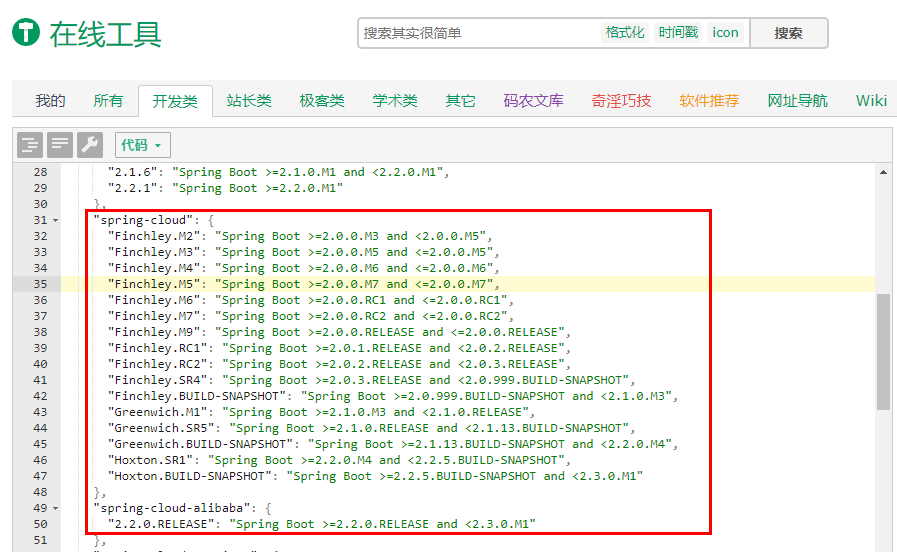Screen dimensions: 897x552
Task: Open the 其它 tab
Action: (460, 101)
